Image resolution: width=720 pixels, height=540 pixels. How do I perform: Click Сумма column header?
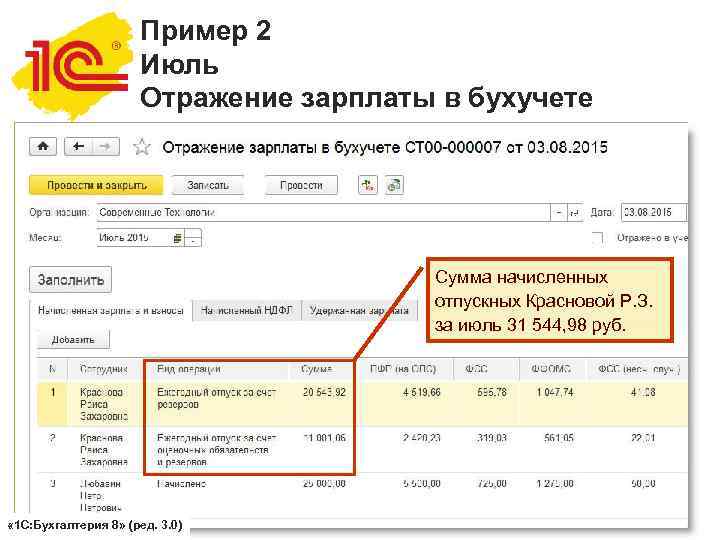tap(316, 369)
